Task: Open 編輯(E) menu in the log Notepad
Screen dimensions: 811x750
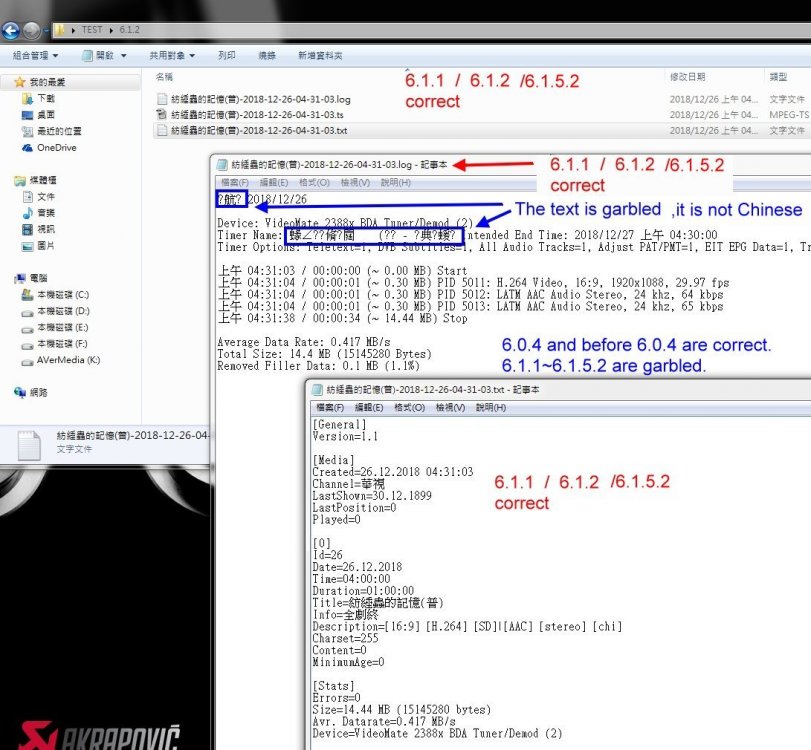Action: [x=274, y=183]
